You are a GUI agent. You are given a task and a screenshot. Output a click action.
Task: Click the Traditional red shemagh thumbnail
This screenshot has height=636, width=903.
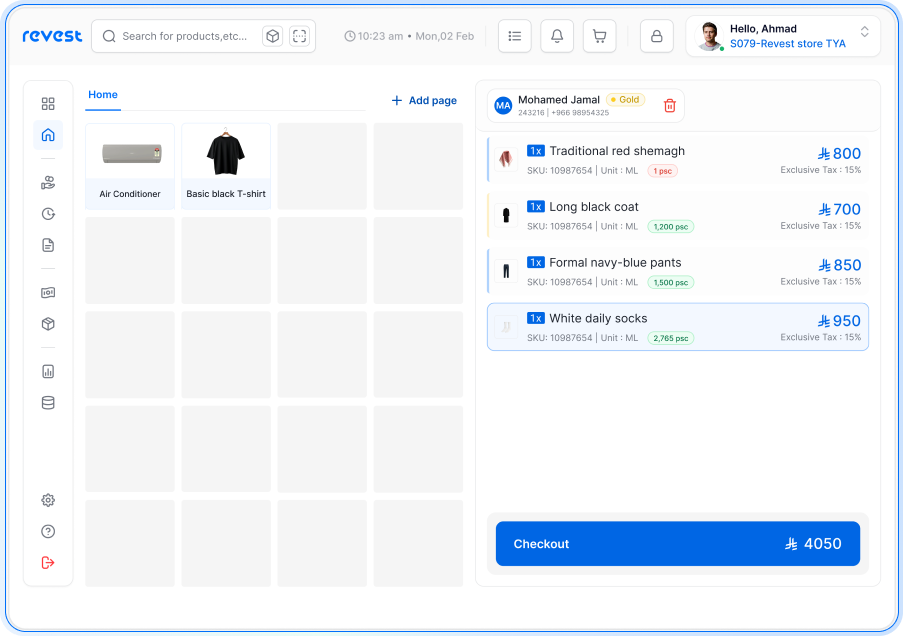[506, 158]
